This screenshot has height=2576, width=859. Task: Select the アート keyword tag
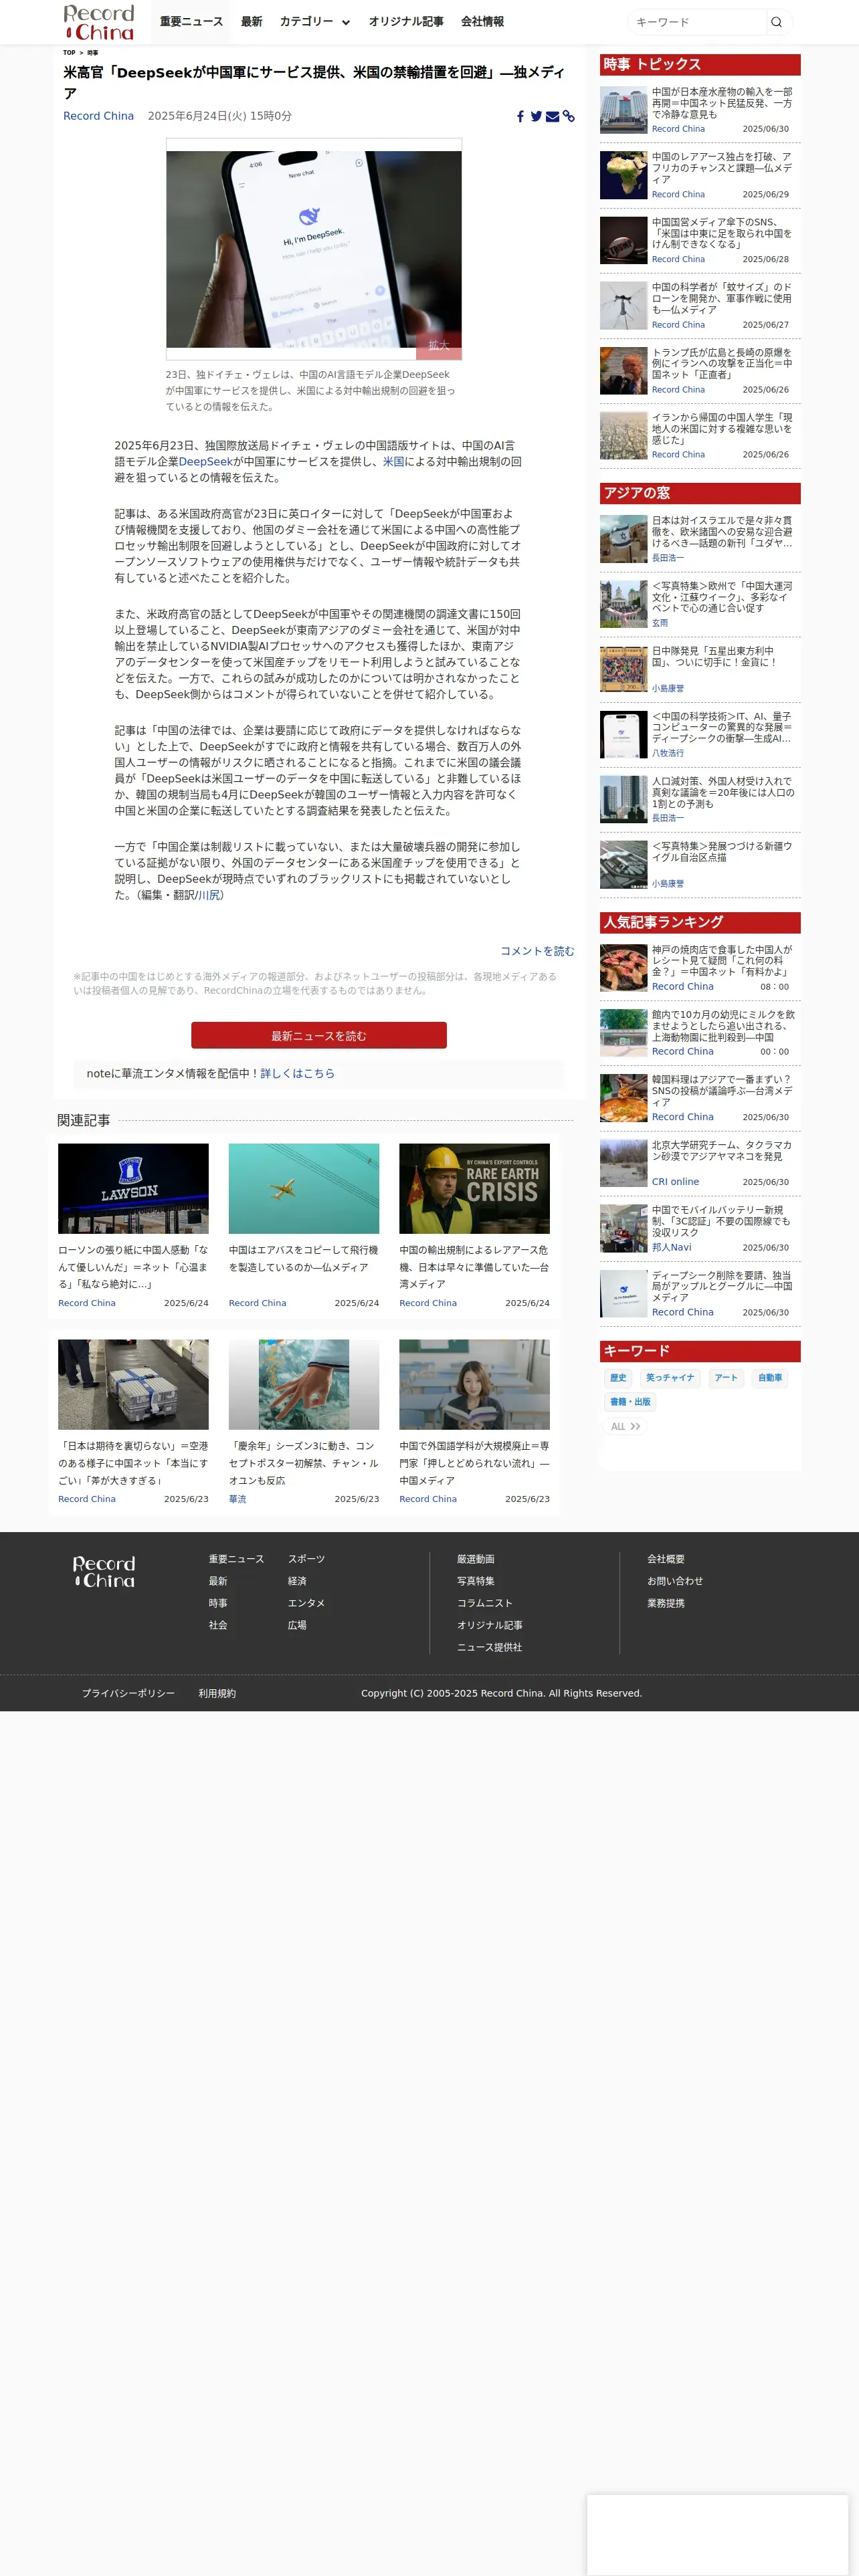pyautogui.click(x=726, y=1378)
